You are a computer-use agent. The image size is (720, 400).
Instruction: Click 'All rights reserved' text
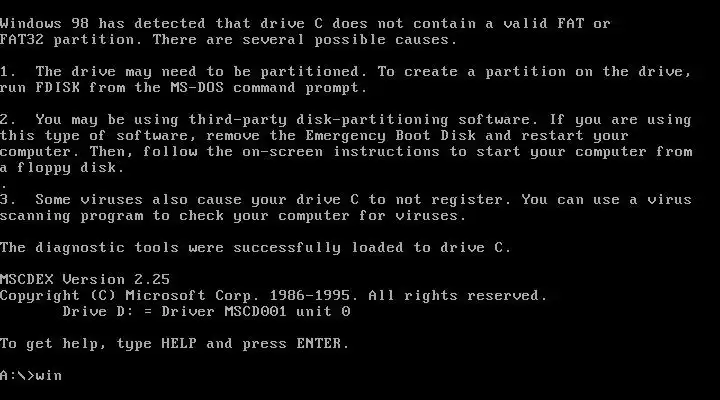458,296
